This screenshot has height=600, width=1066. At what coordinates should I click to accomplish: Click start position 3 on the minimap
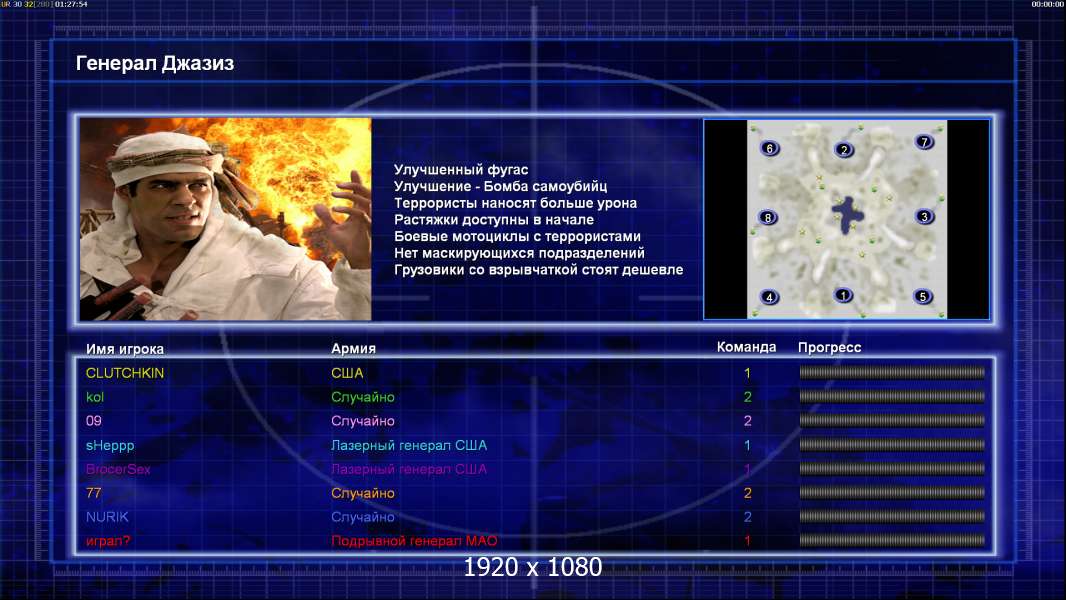click(924, 217)
